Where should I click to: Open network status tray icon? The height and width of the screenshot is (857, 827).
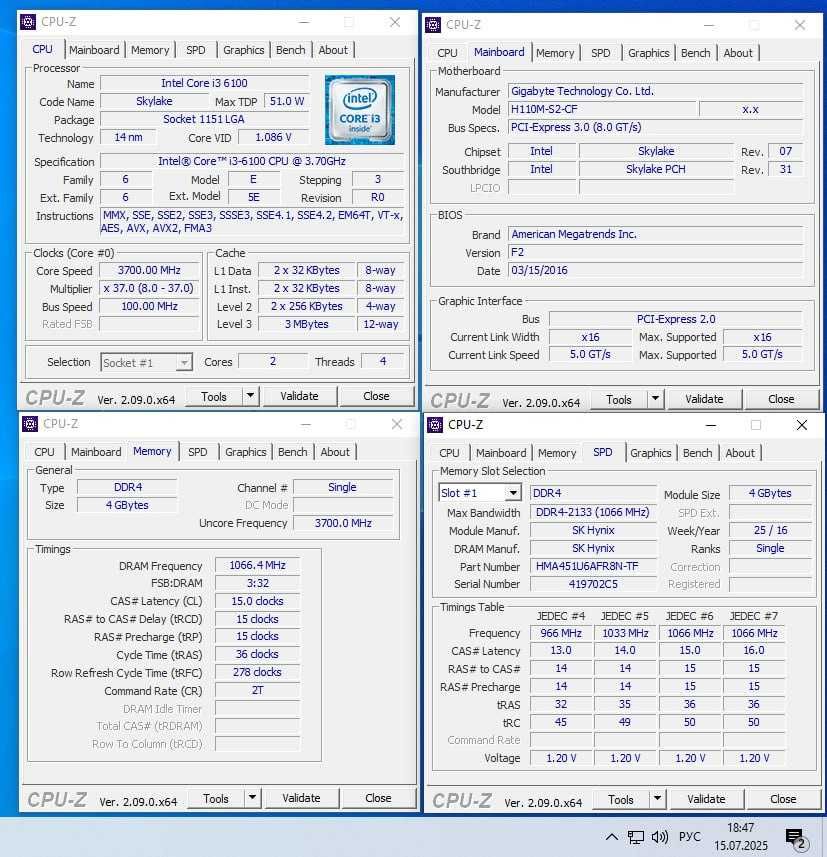635,837
